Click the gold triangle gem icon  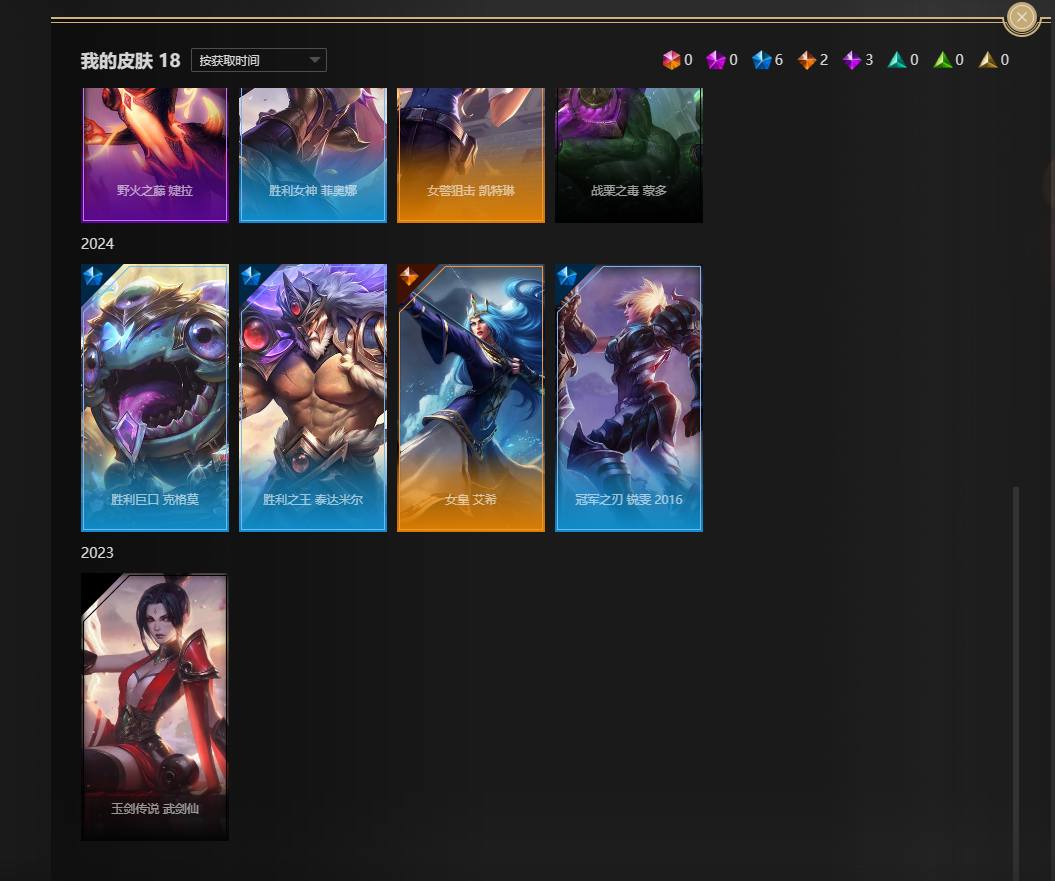pos(988,60)
